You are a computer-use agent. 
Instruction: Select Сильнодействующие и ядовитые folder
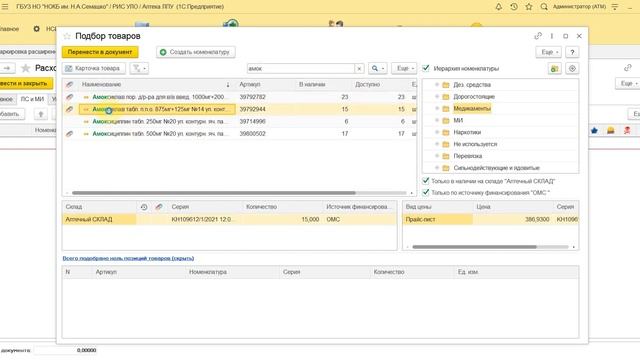(496, 168)
